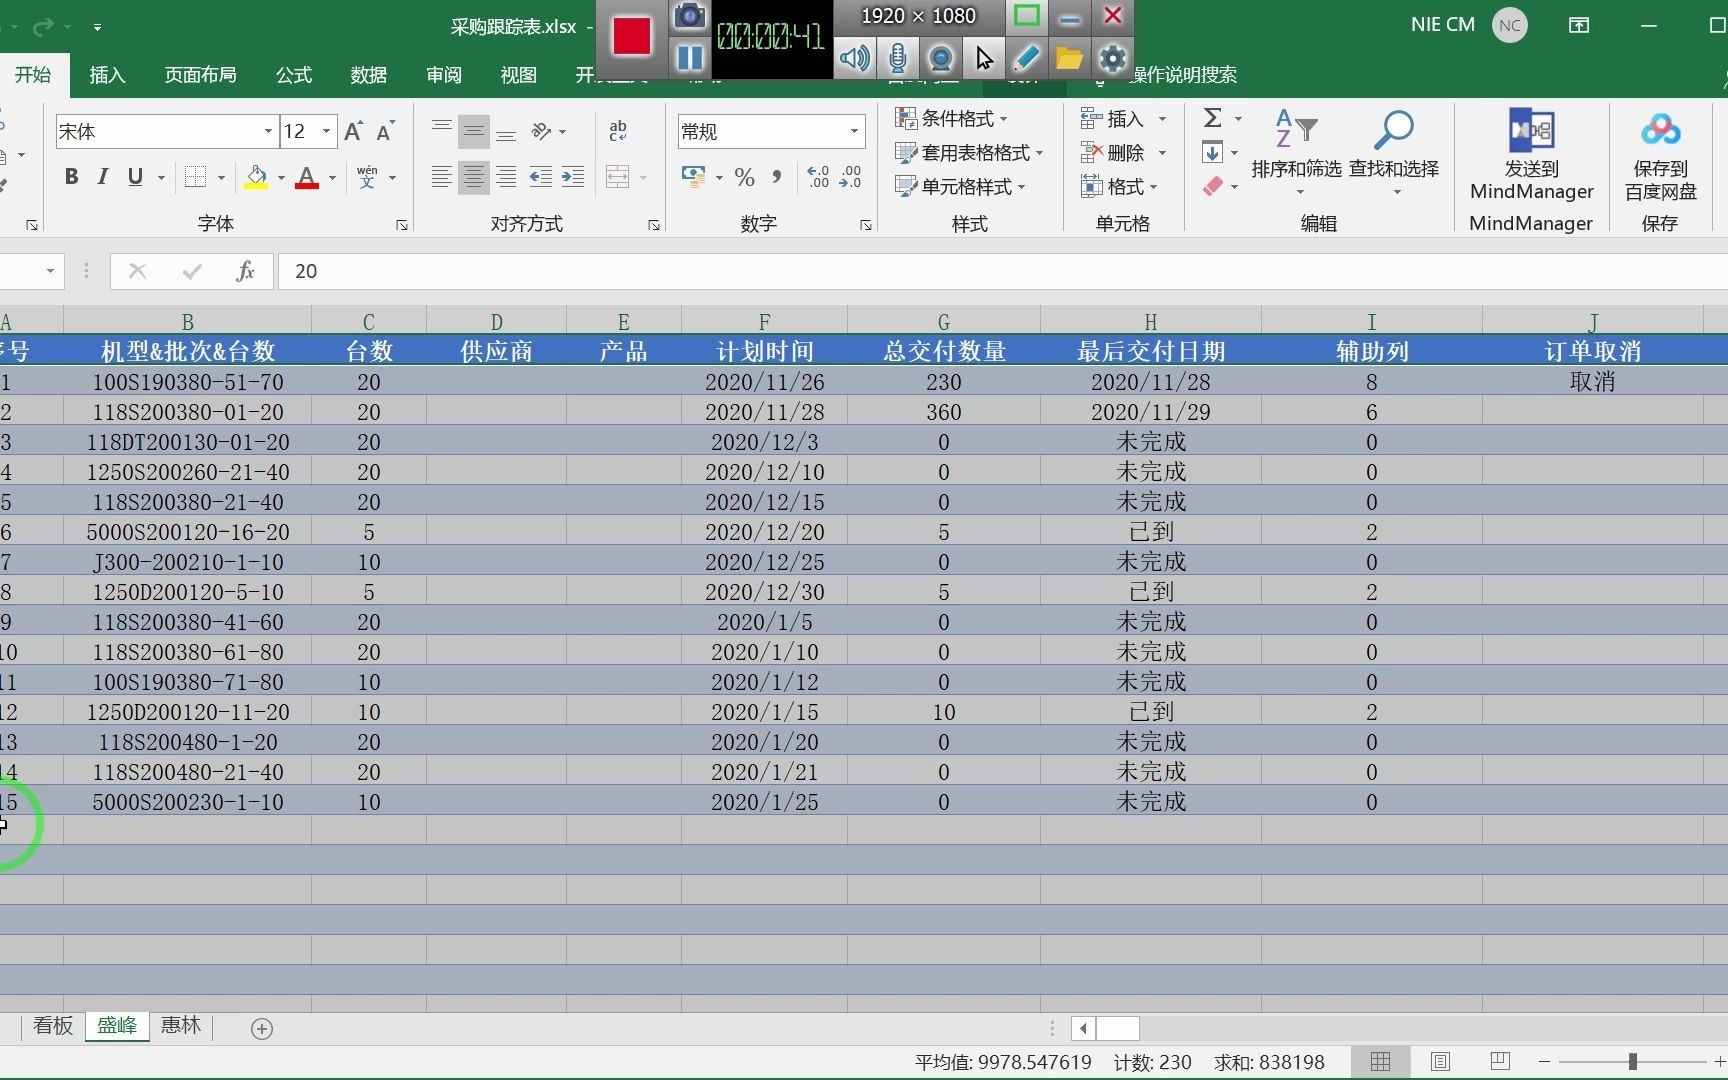
Task: Expand the Delete cells (删除) dropdown arrow
Action: tap(1162, 153)
